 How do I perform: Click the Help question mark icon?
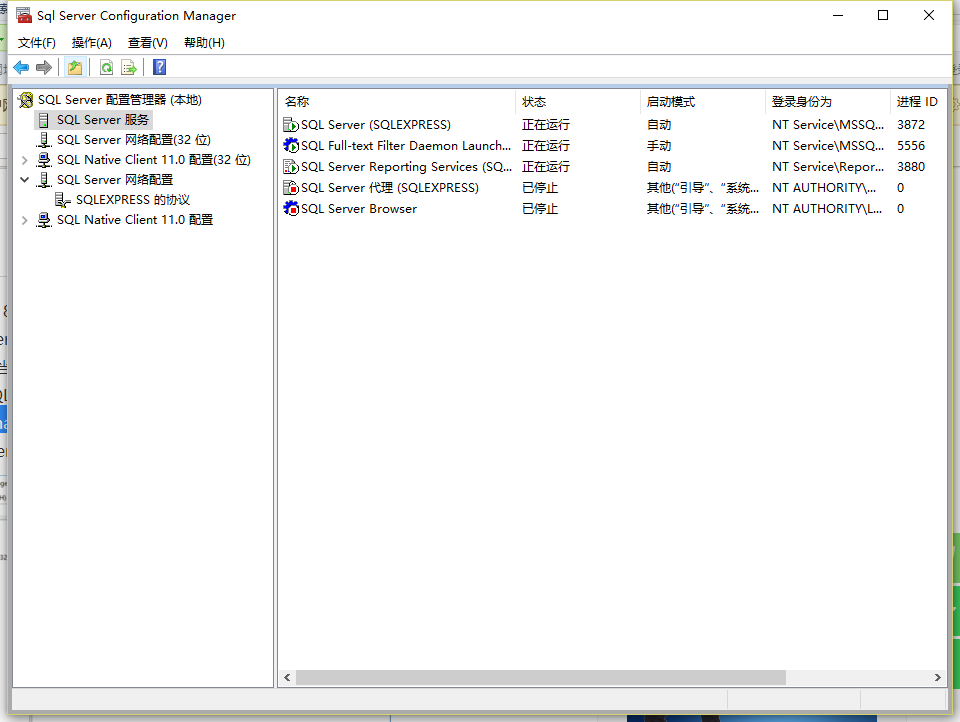pyautogui.click(x=159, y=67)
